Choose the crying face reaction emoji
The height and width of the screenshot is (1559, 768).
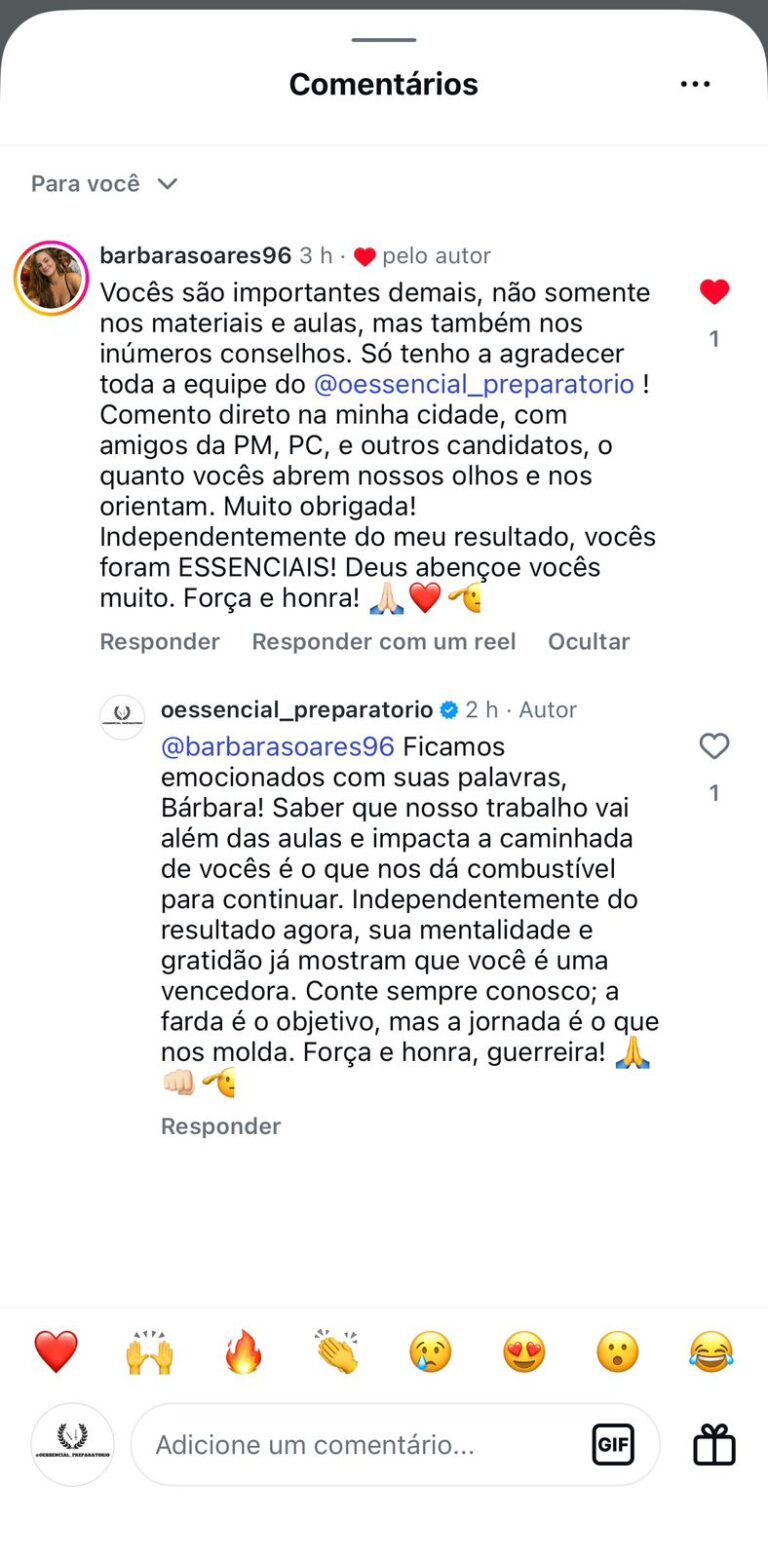(430, 1352)
